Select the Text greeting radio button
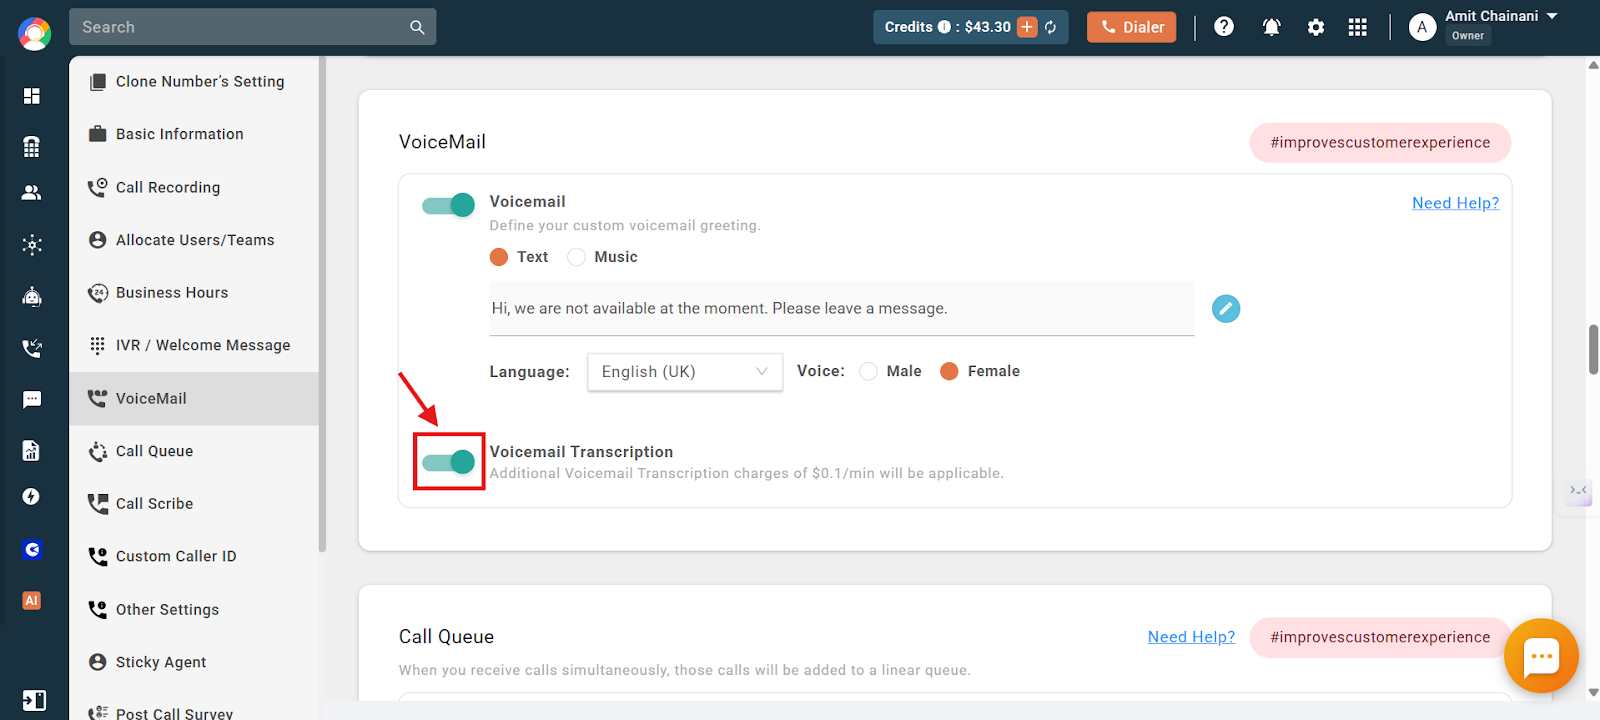 [x=499, y=257]
